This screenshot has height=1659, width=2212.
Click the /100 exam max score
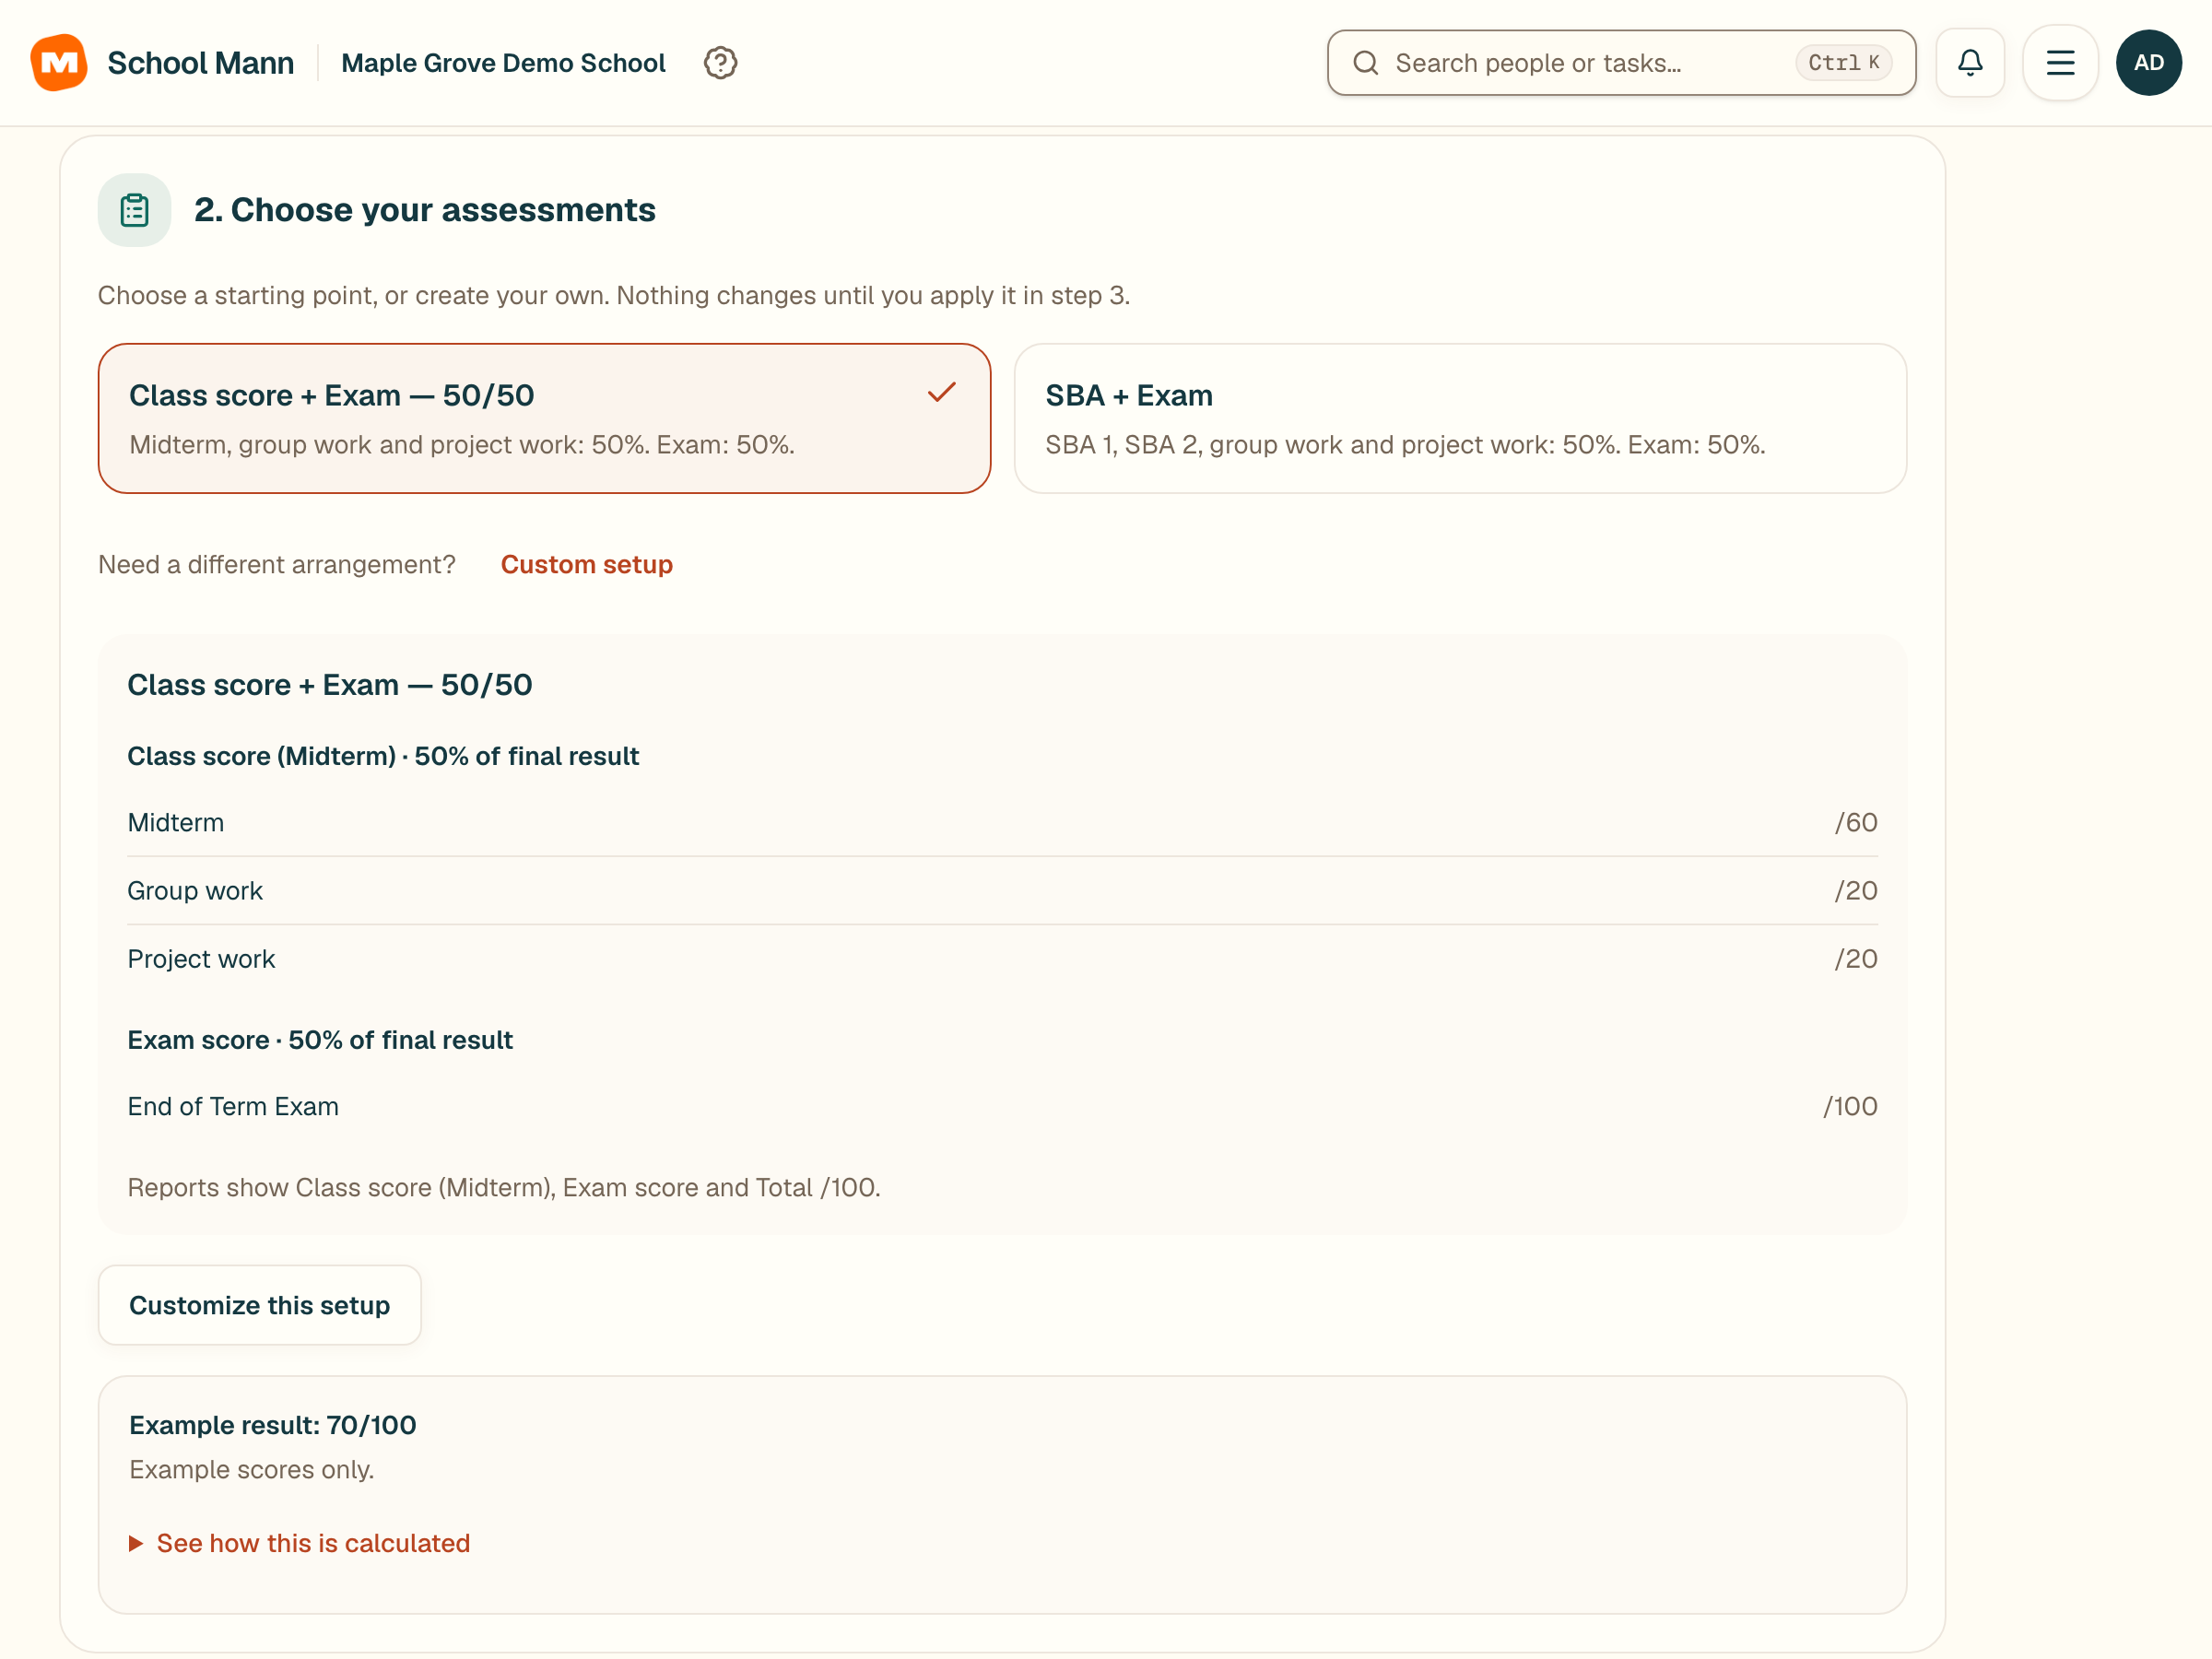1850,1106
